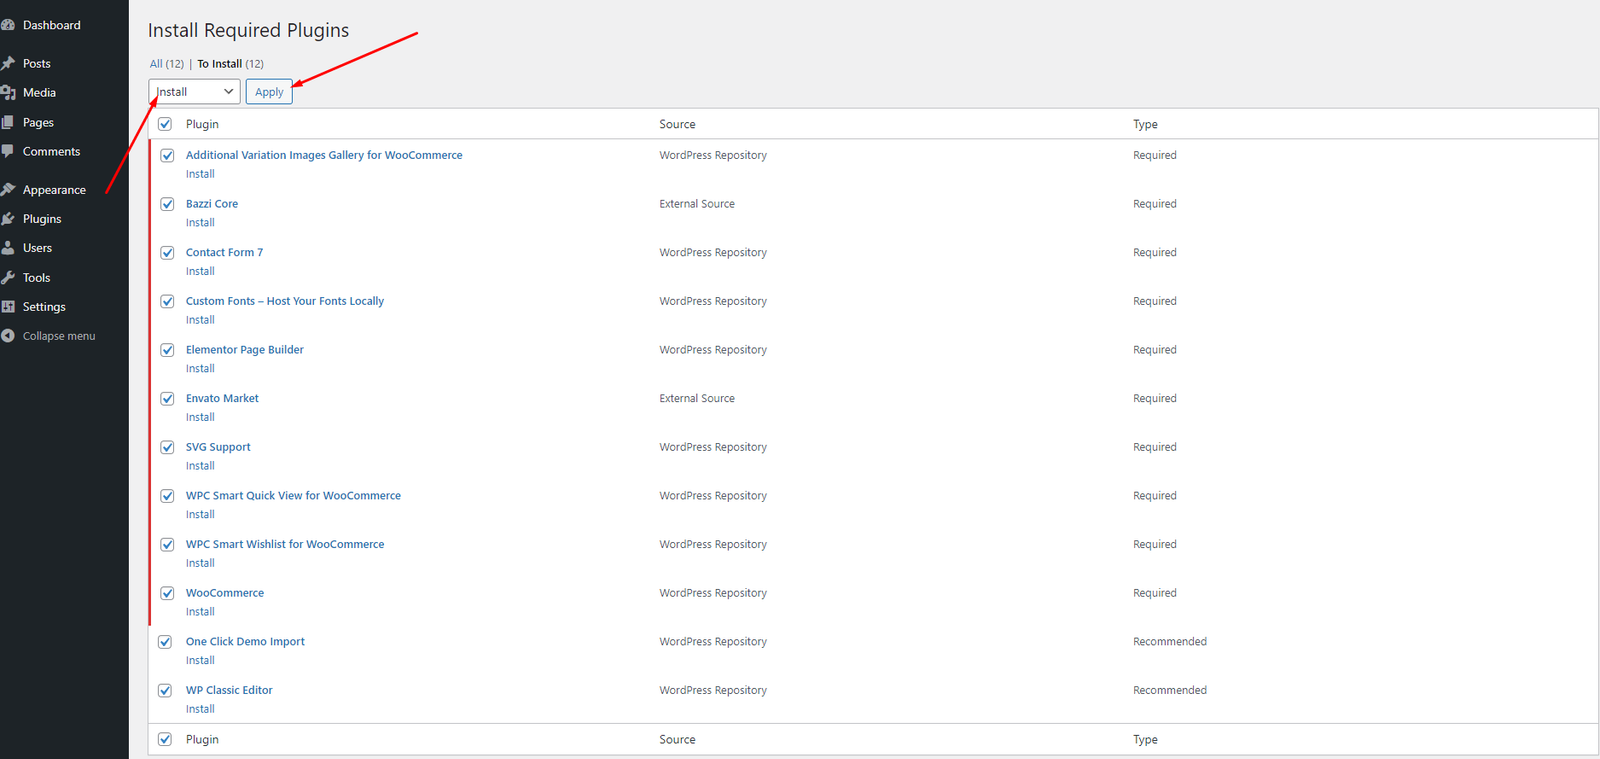Screen dimensions: 1600x759
Task: Click the Media icon in sidebar
Action: 8,92
